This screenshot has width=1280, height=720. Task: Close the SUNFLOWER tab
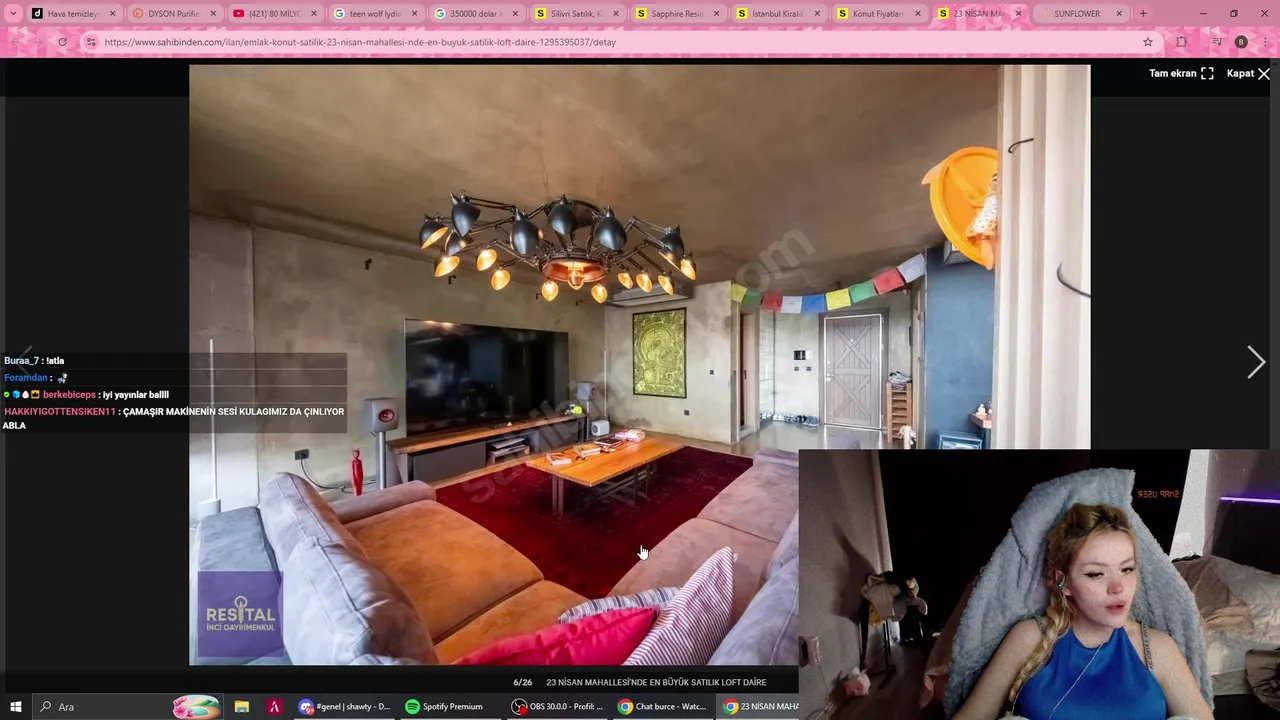click(x=1119, y=14)
